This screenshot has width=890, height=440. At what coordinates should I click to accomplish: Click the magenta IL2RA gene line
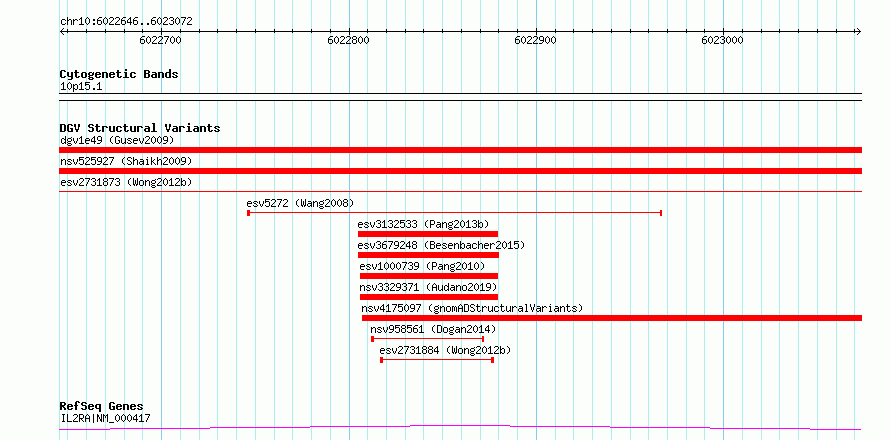click(x=460, y=427)
